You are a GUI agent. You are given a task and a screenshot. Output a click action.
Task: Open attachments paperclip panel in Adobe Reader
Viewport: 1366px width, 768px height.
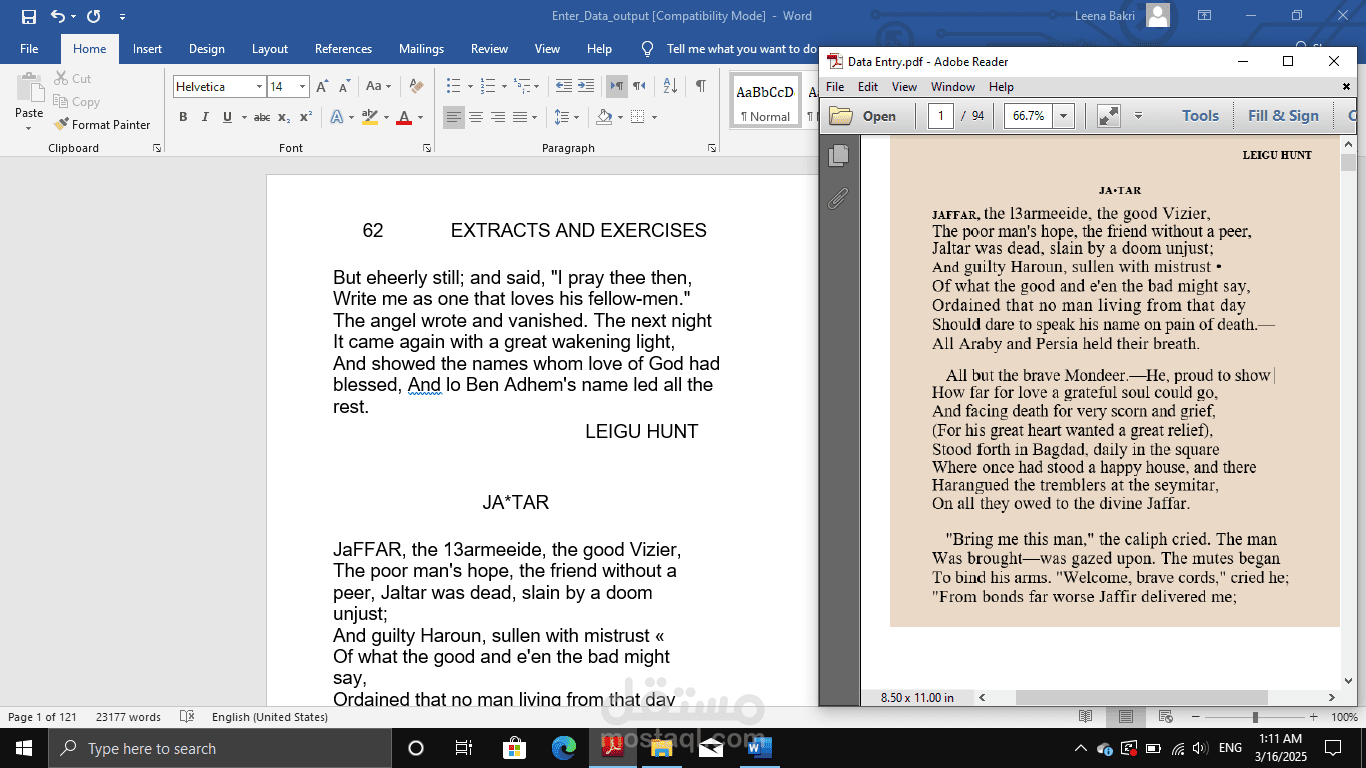click(839, 198)
